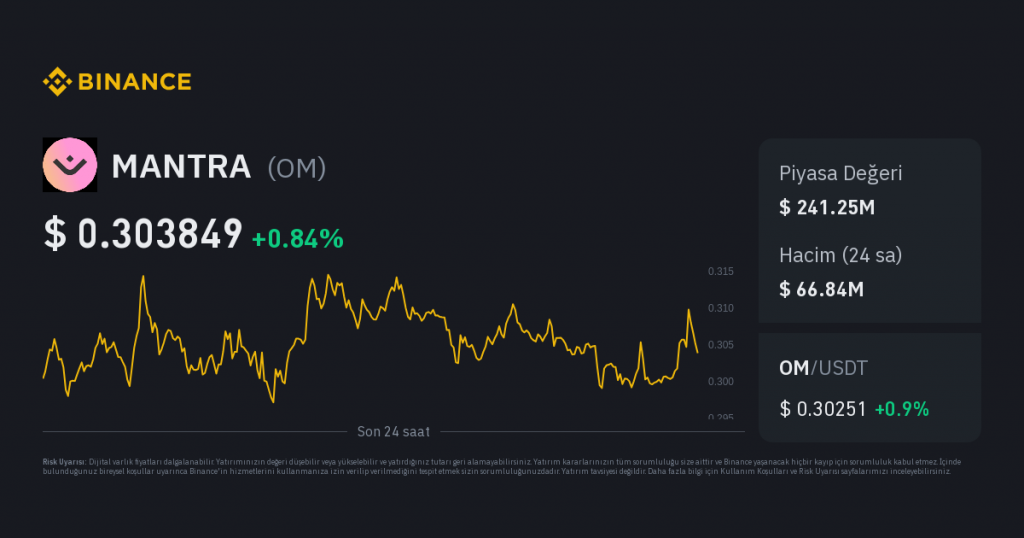Viewport: 1024px width, 538px height.
Task: Click the Piyasa Değeri label
Action: (840, 174)
